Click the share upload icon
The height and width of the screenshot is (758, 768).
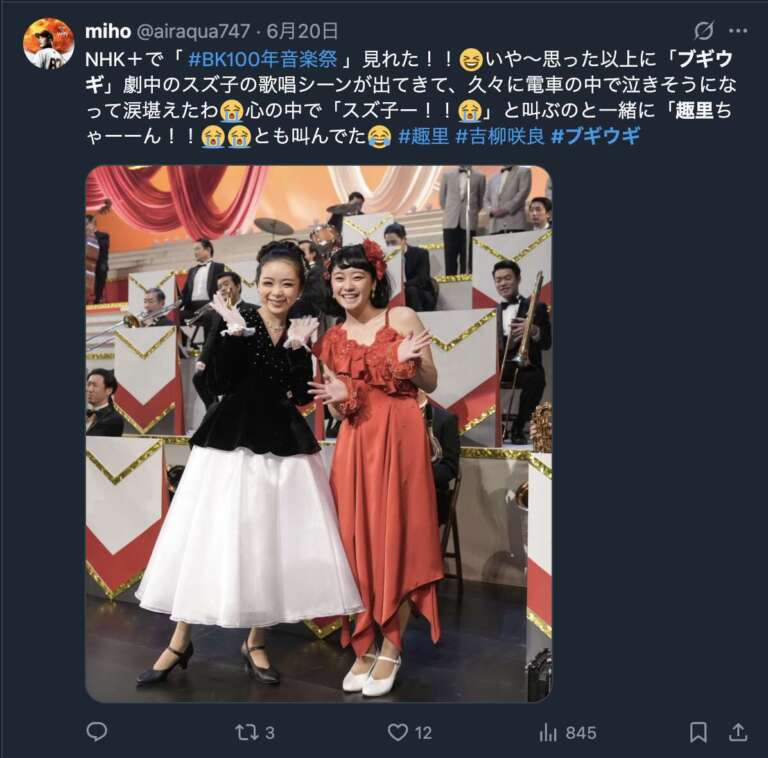pyautogui.click(x=738, y=733)
